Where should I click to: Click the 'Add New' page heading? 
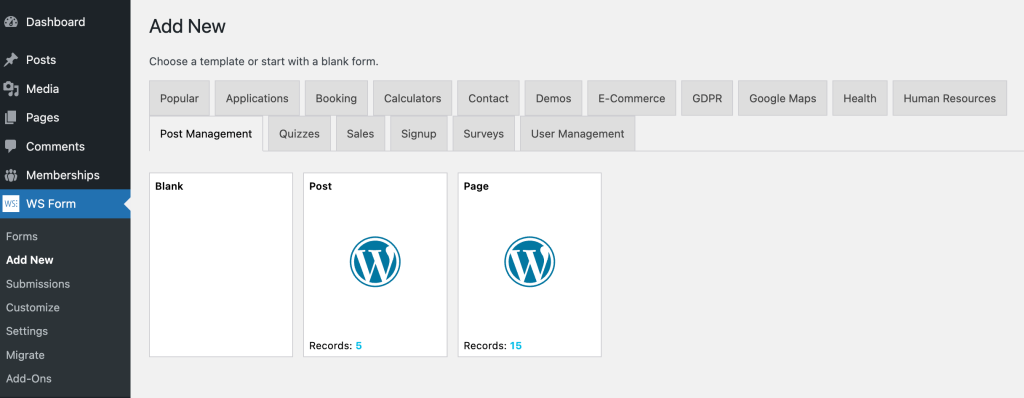pyautogui.click(x=187, y=27)
